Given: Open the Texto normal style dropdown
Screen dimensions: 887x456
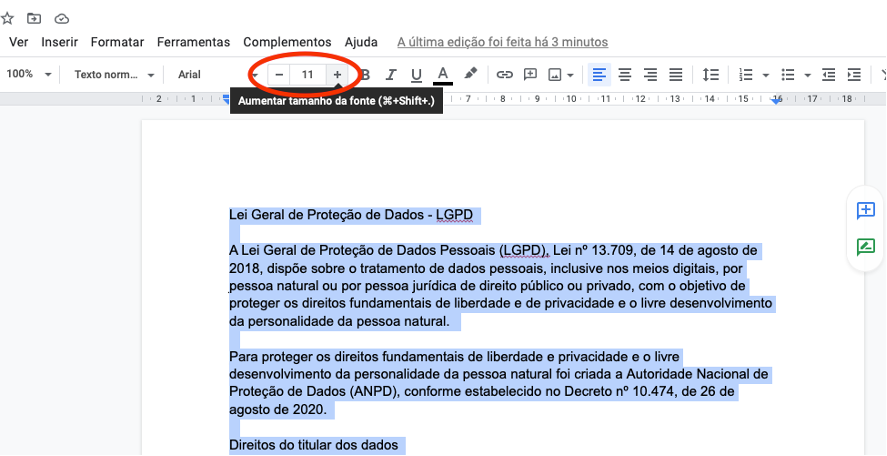Looking at the screenshot, I should [114, 74].
